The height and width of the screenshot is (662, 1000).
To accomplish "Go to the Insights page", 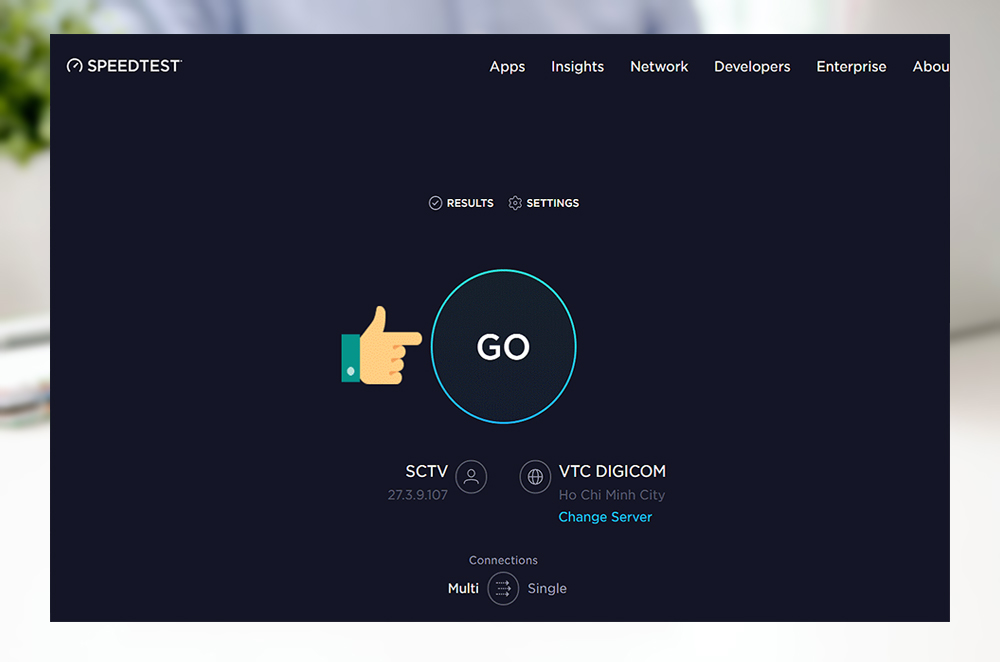I will click(577, 67).
